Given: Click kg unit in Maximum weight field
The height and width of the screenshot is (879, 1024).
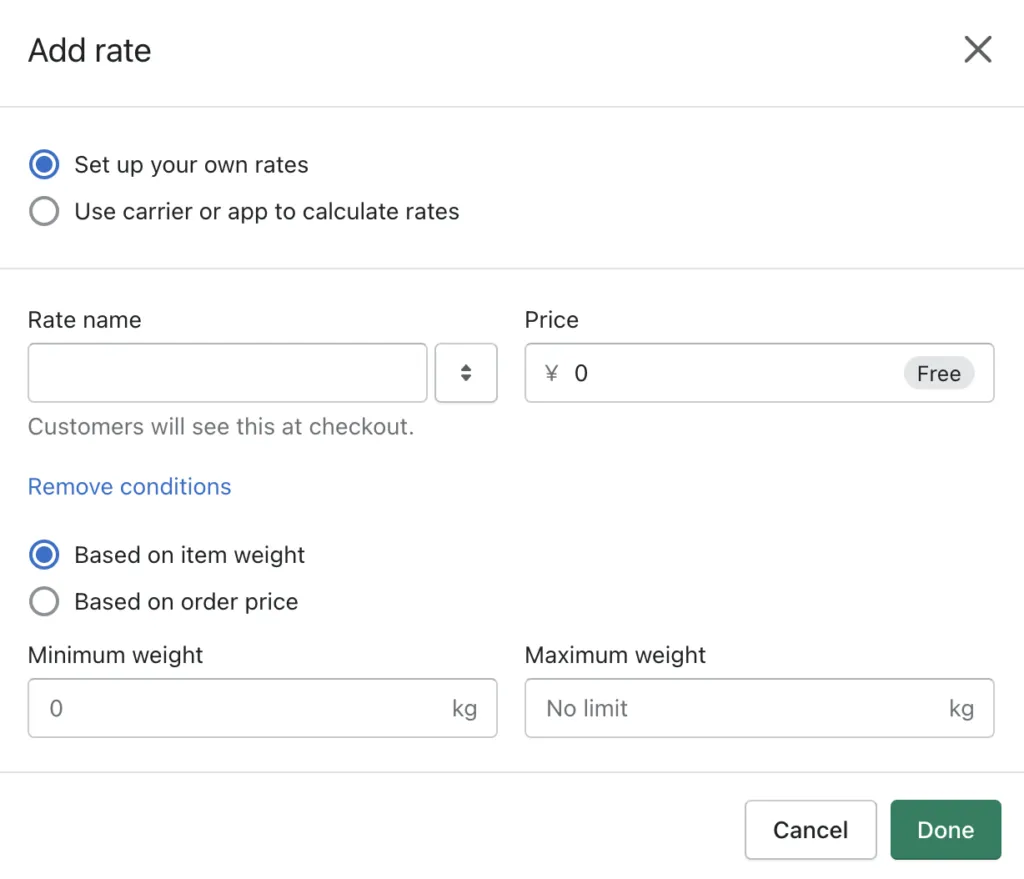Looking at the screenshot, I should (x=961, y=708).
